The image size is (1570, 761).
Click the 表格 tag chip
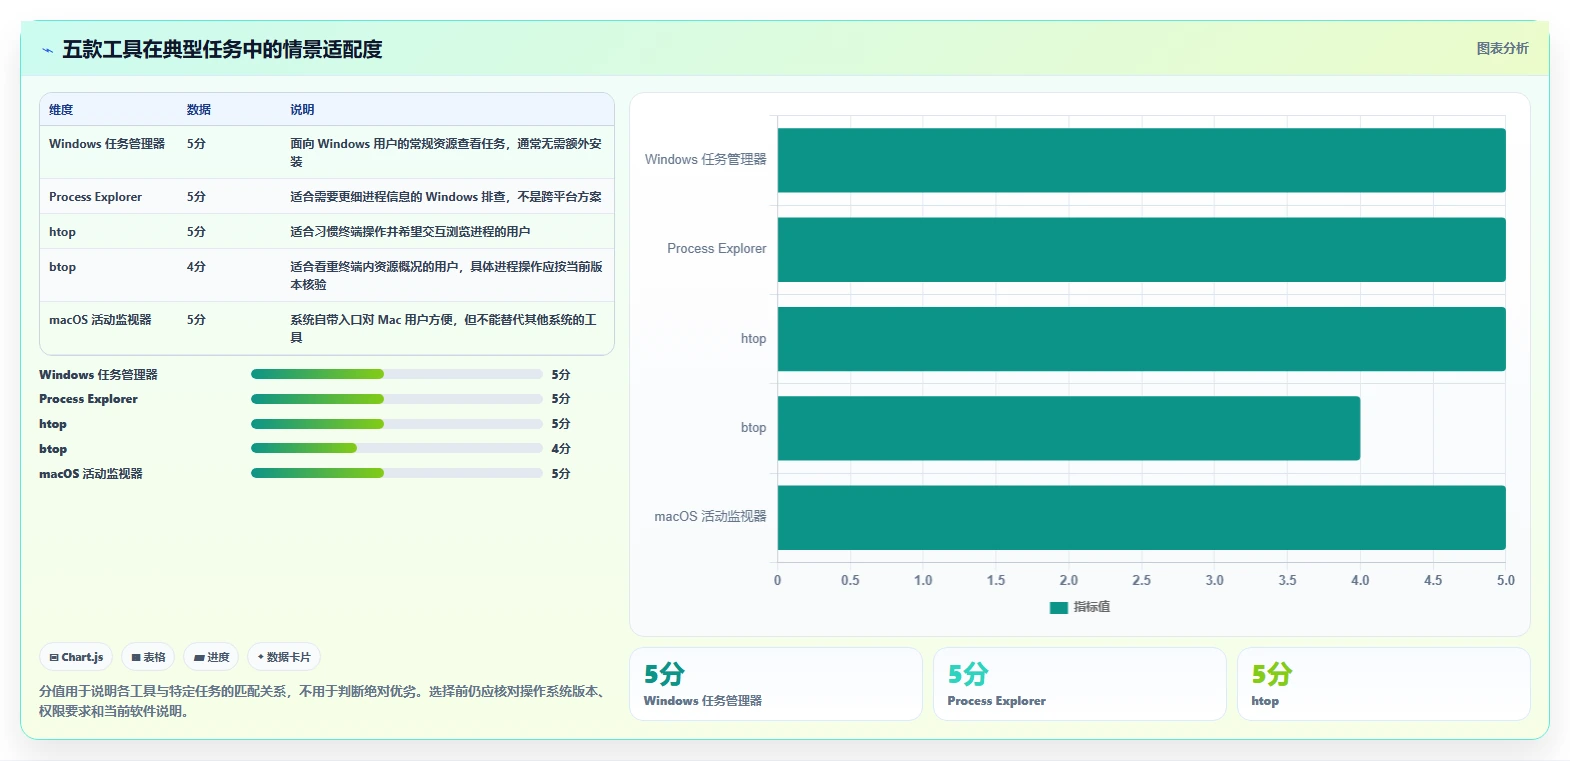coord(148,657)
